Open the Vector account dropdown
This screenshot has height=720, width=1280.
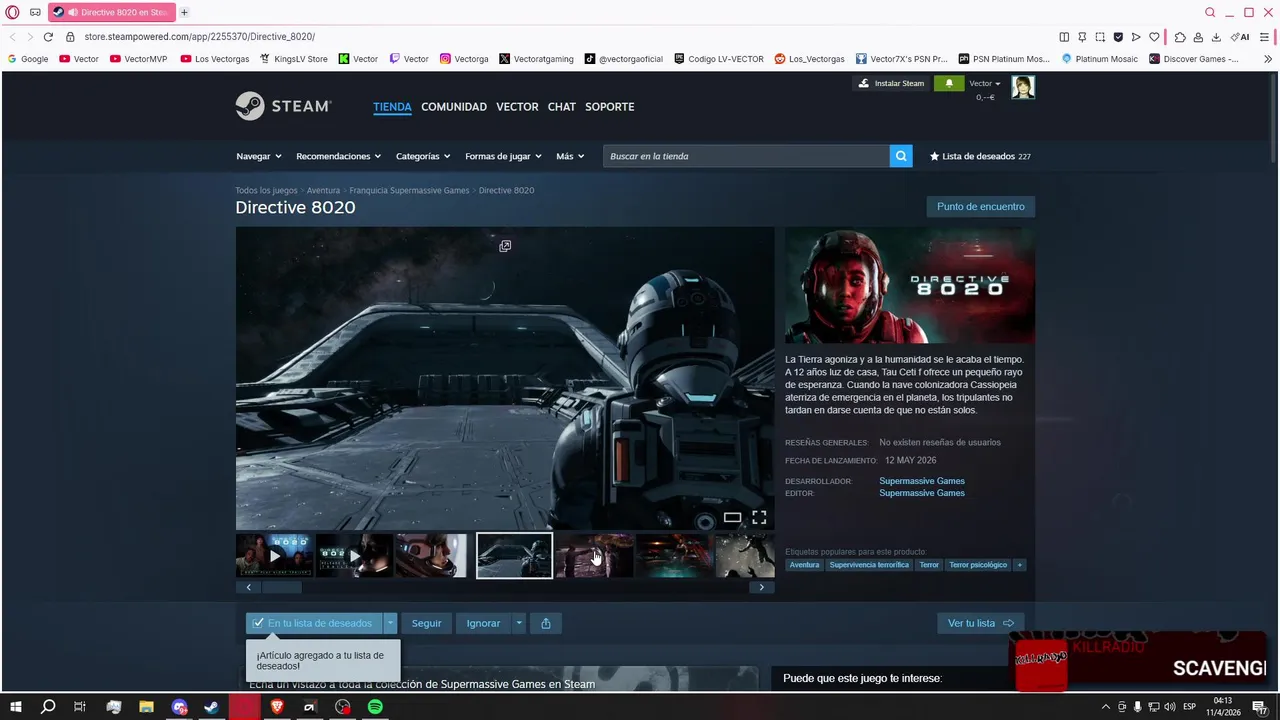[985, 83]
